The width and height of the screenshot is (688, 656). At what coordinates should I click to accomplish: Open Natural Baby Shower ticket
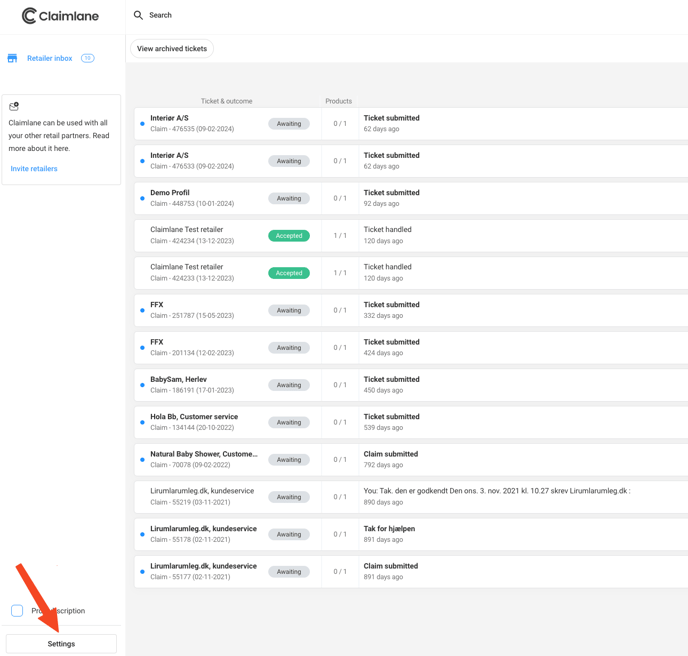(411, 459)
